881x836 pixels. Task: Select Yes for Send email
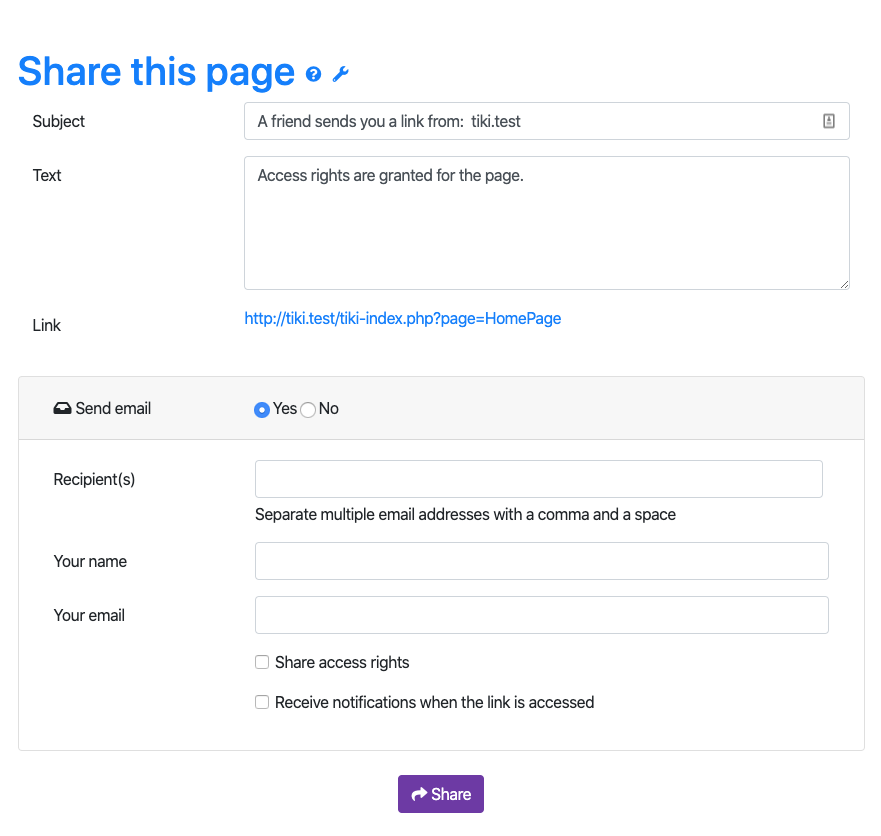[262, 410]
